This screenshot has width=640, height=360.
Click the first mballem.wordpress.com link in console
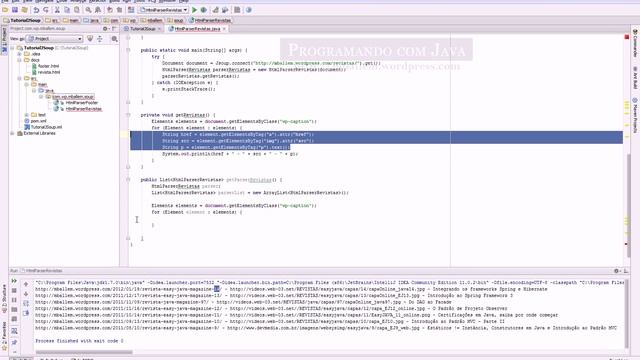point(129,289)
